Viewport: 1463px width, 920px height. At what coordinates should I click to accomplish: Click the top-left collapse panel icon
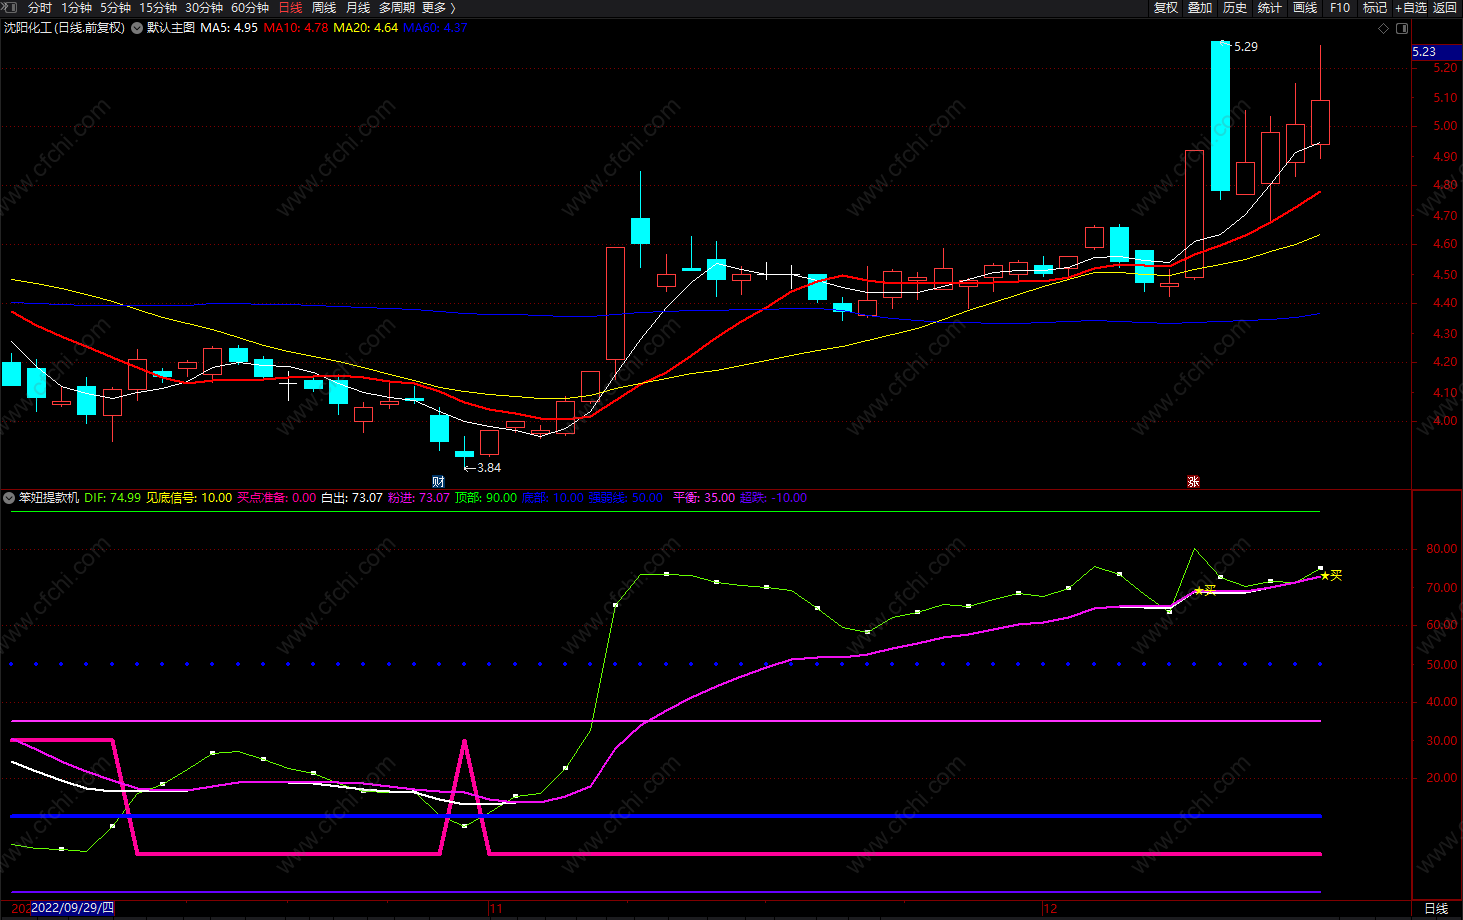10,8
